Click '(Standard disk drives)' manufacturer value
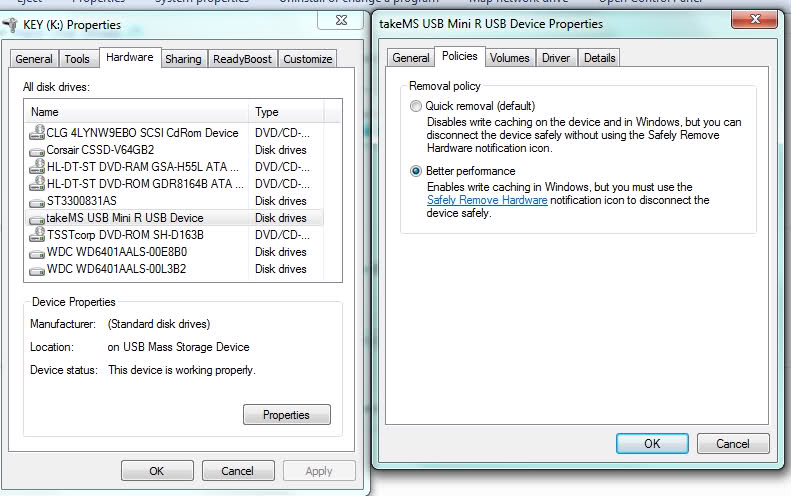The image size is (791, 496). tap(159, 324)
